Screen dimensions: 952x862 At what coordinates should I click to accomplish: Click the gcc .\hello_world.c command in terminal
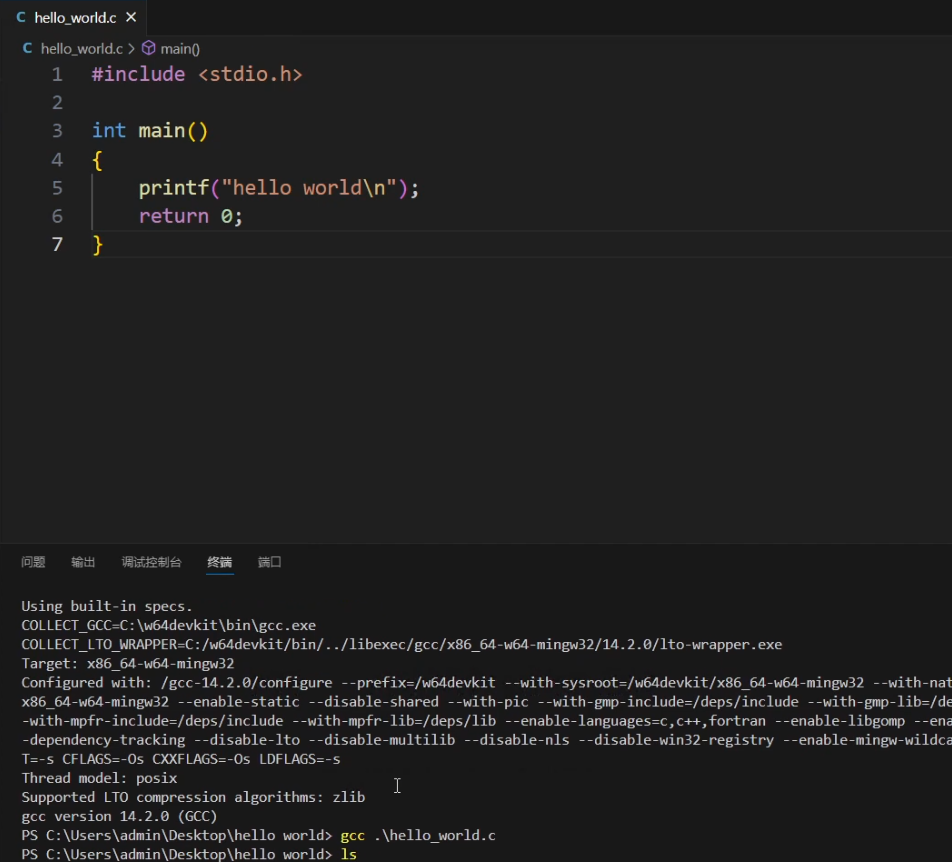(417, 835)
